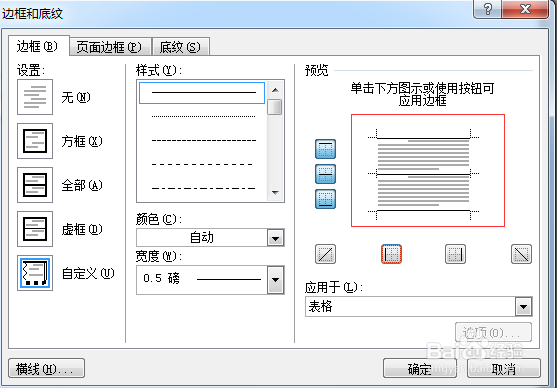Open the 宽度 width dropdown arrow
Image resolution: width=557 pixels, height=388 pixels.
275,280
